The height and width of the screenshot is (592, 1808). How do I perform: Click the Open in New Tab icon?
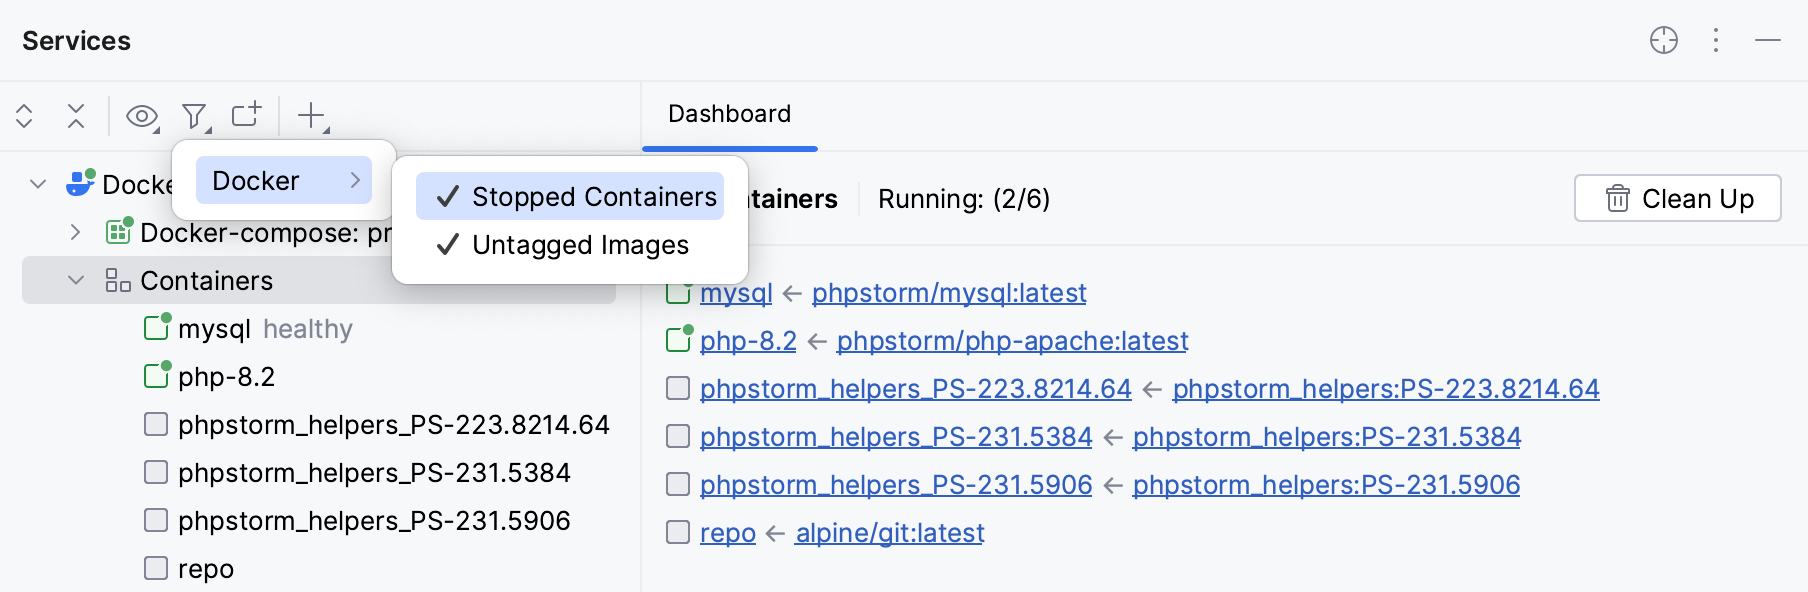[x=246, y=115]
